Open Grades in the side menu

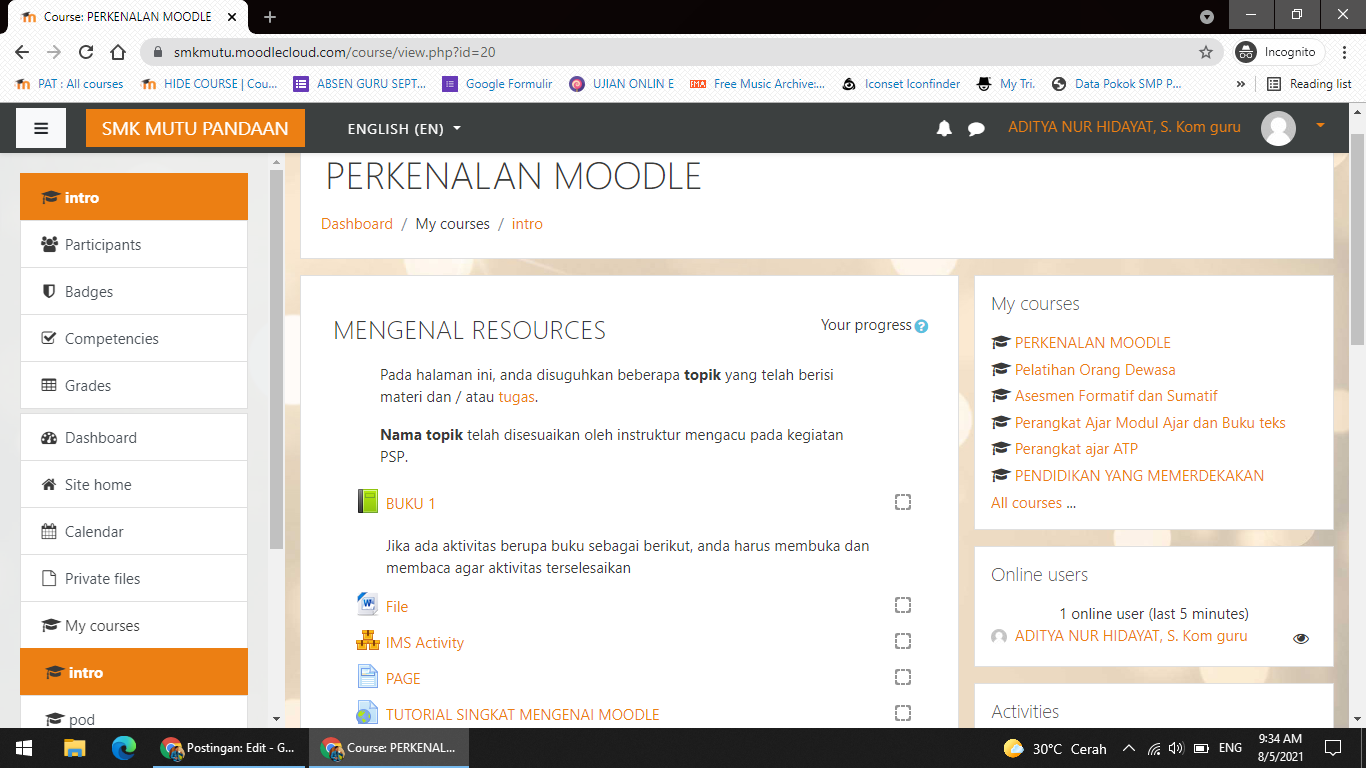tap(134, 385)
